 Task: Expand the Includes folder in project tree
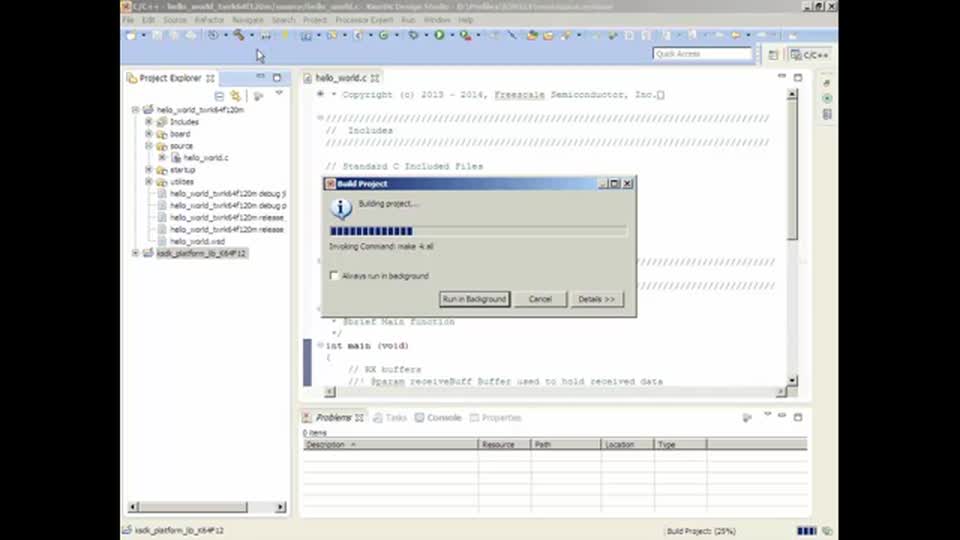click(x=148, y=122)
